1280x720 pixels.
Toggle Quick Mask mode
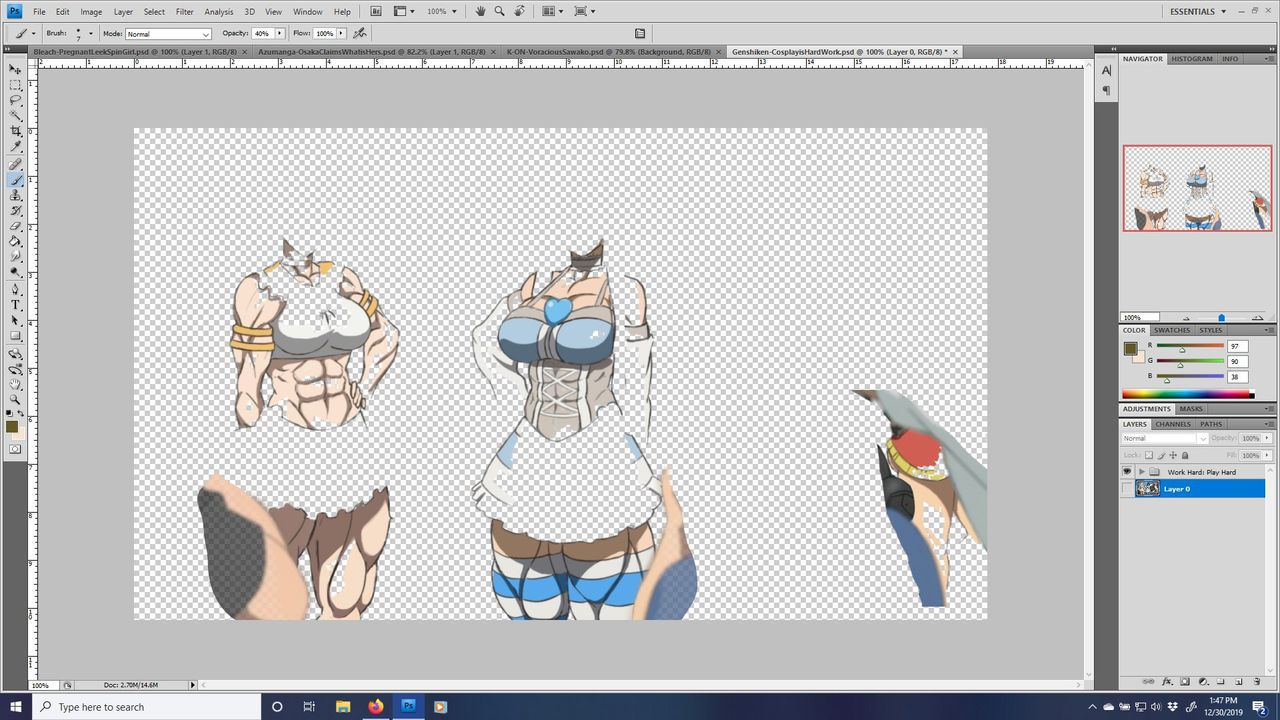(15, 449)
